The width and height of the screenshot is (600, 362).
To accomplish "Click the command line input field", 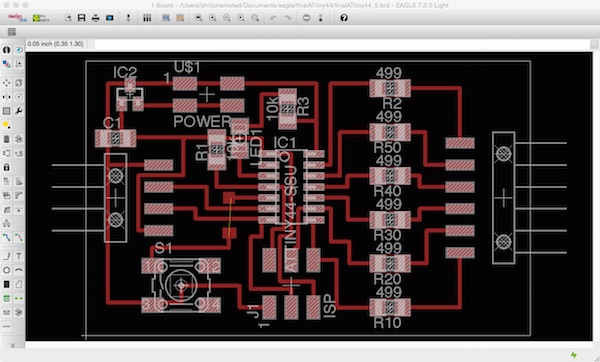I will click(x=342, y=44).
